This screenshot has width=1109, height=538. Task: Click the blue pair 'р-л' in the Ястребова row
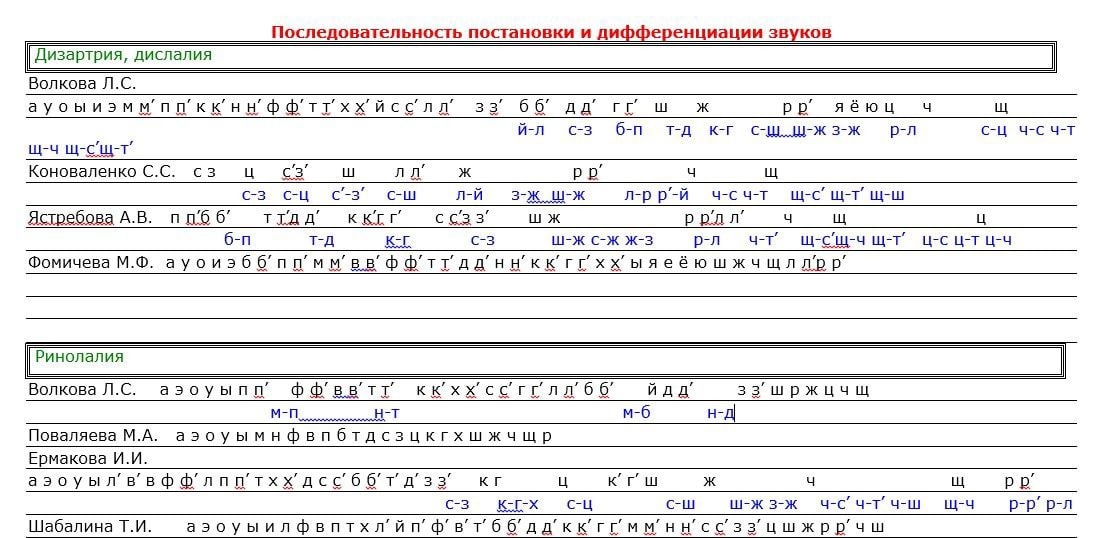(x=707, y=240)
